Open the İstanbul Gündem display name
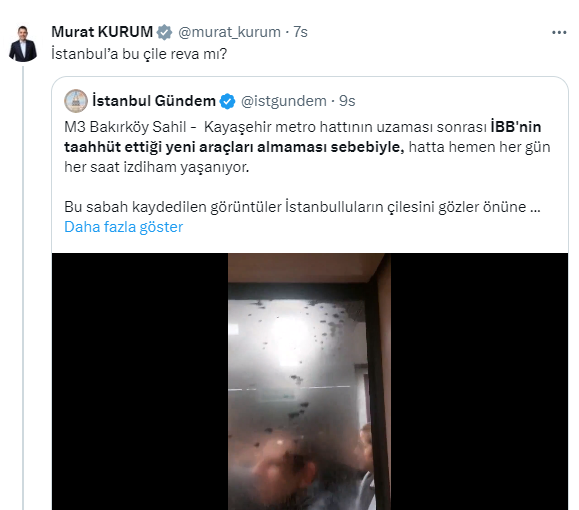The image size is (579, 510). click(x=154, y=101)
